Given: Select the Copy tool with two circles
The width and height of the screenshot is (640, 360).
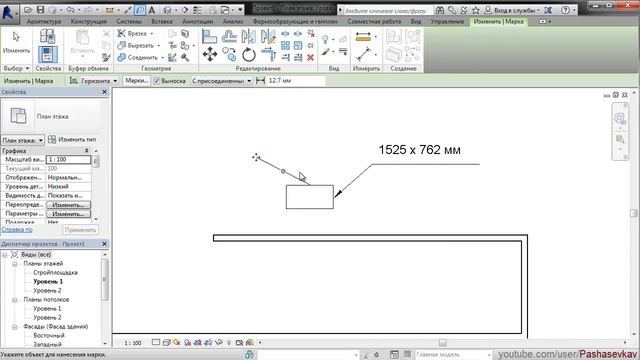Looking at the screenshot, I should point(229,54).
